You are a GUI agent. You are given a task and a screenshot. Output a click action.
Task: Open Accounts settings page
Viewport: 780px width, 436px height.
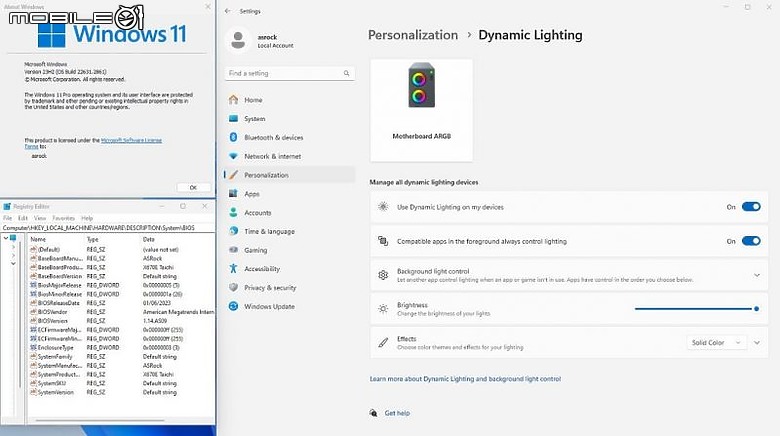(289, 213)
